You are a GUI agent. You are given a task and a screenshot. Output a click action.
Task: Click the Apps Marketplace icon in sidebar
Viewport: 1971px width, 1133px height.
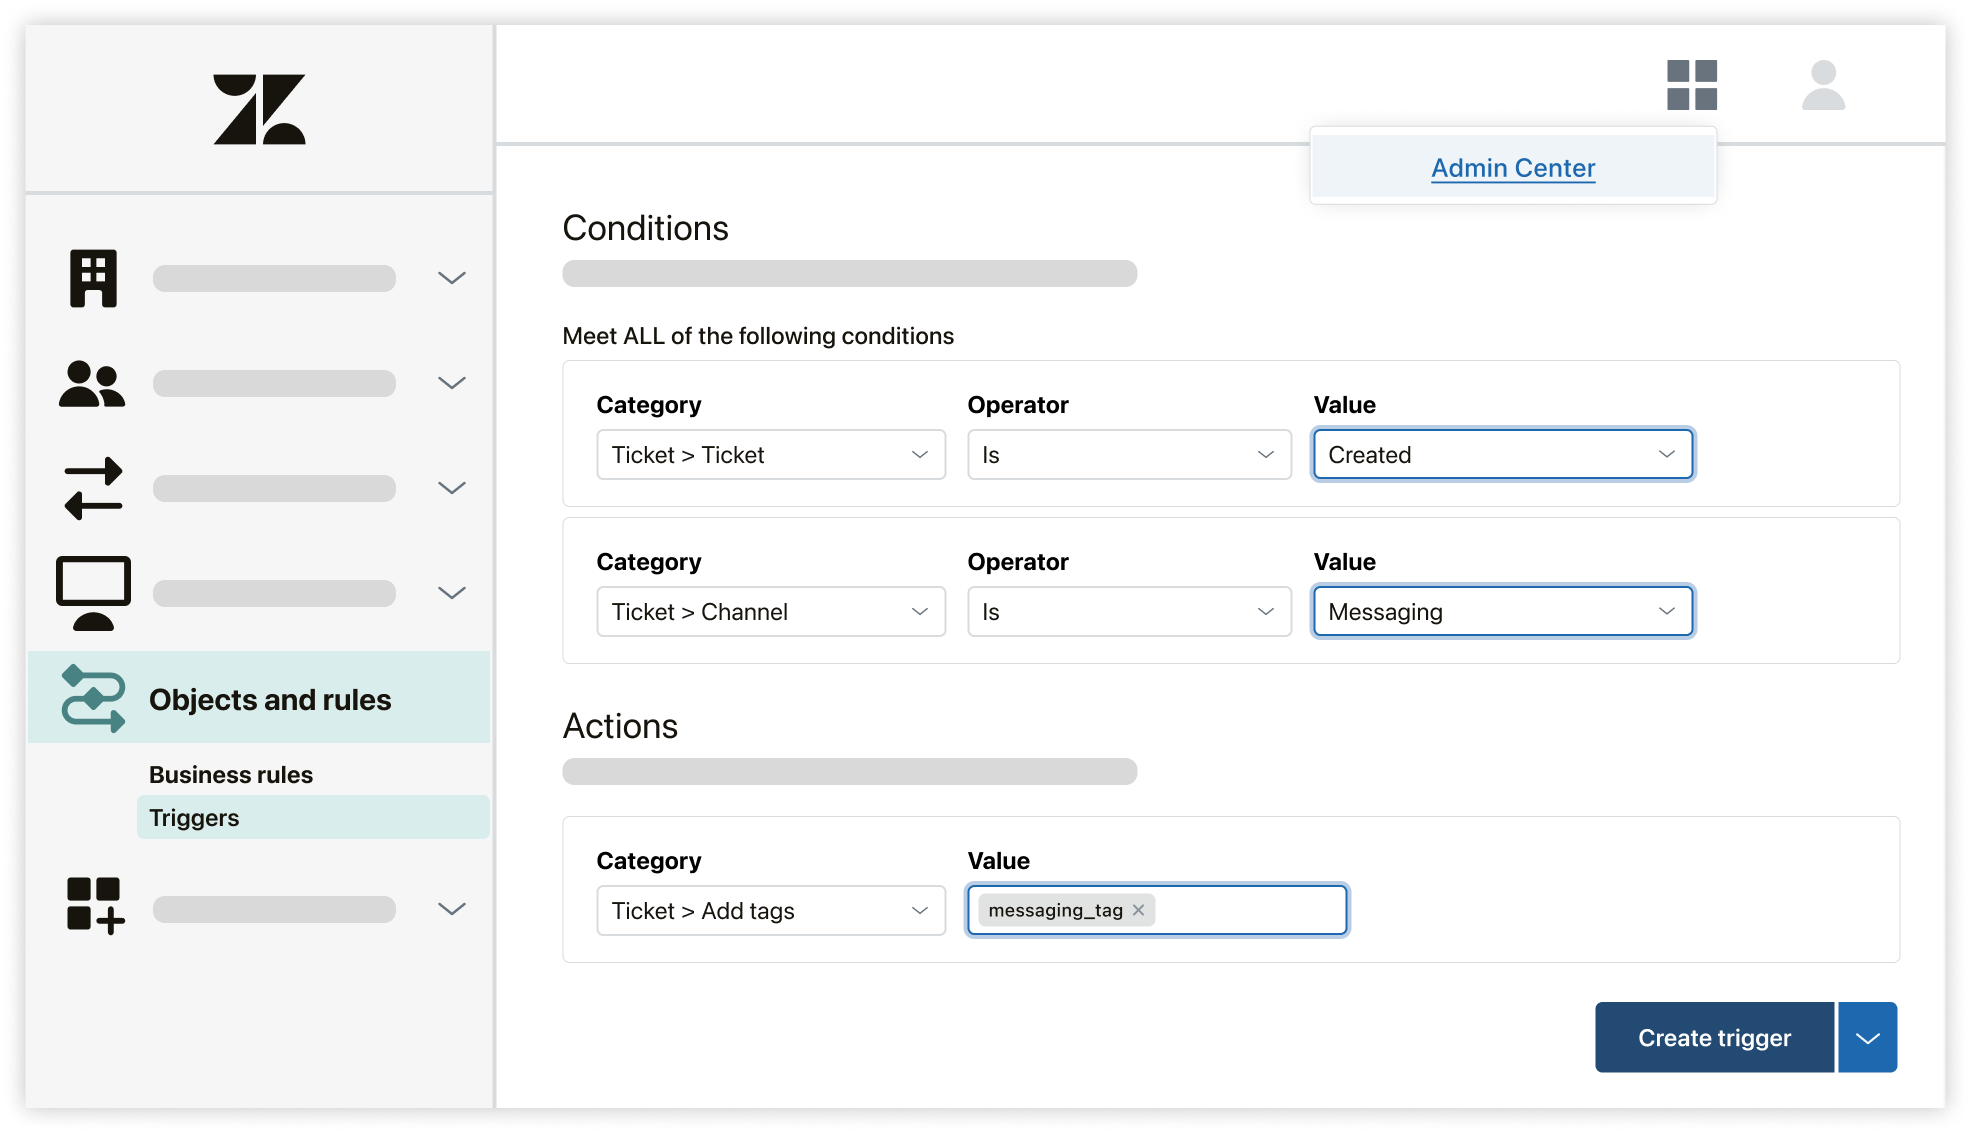pyautogui.click(x=93, y=908)
